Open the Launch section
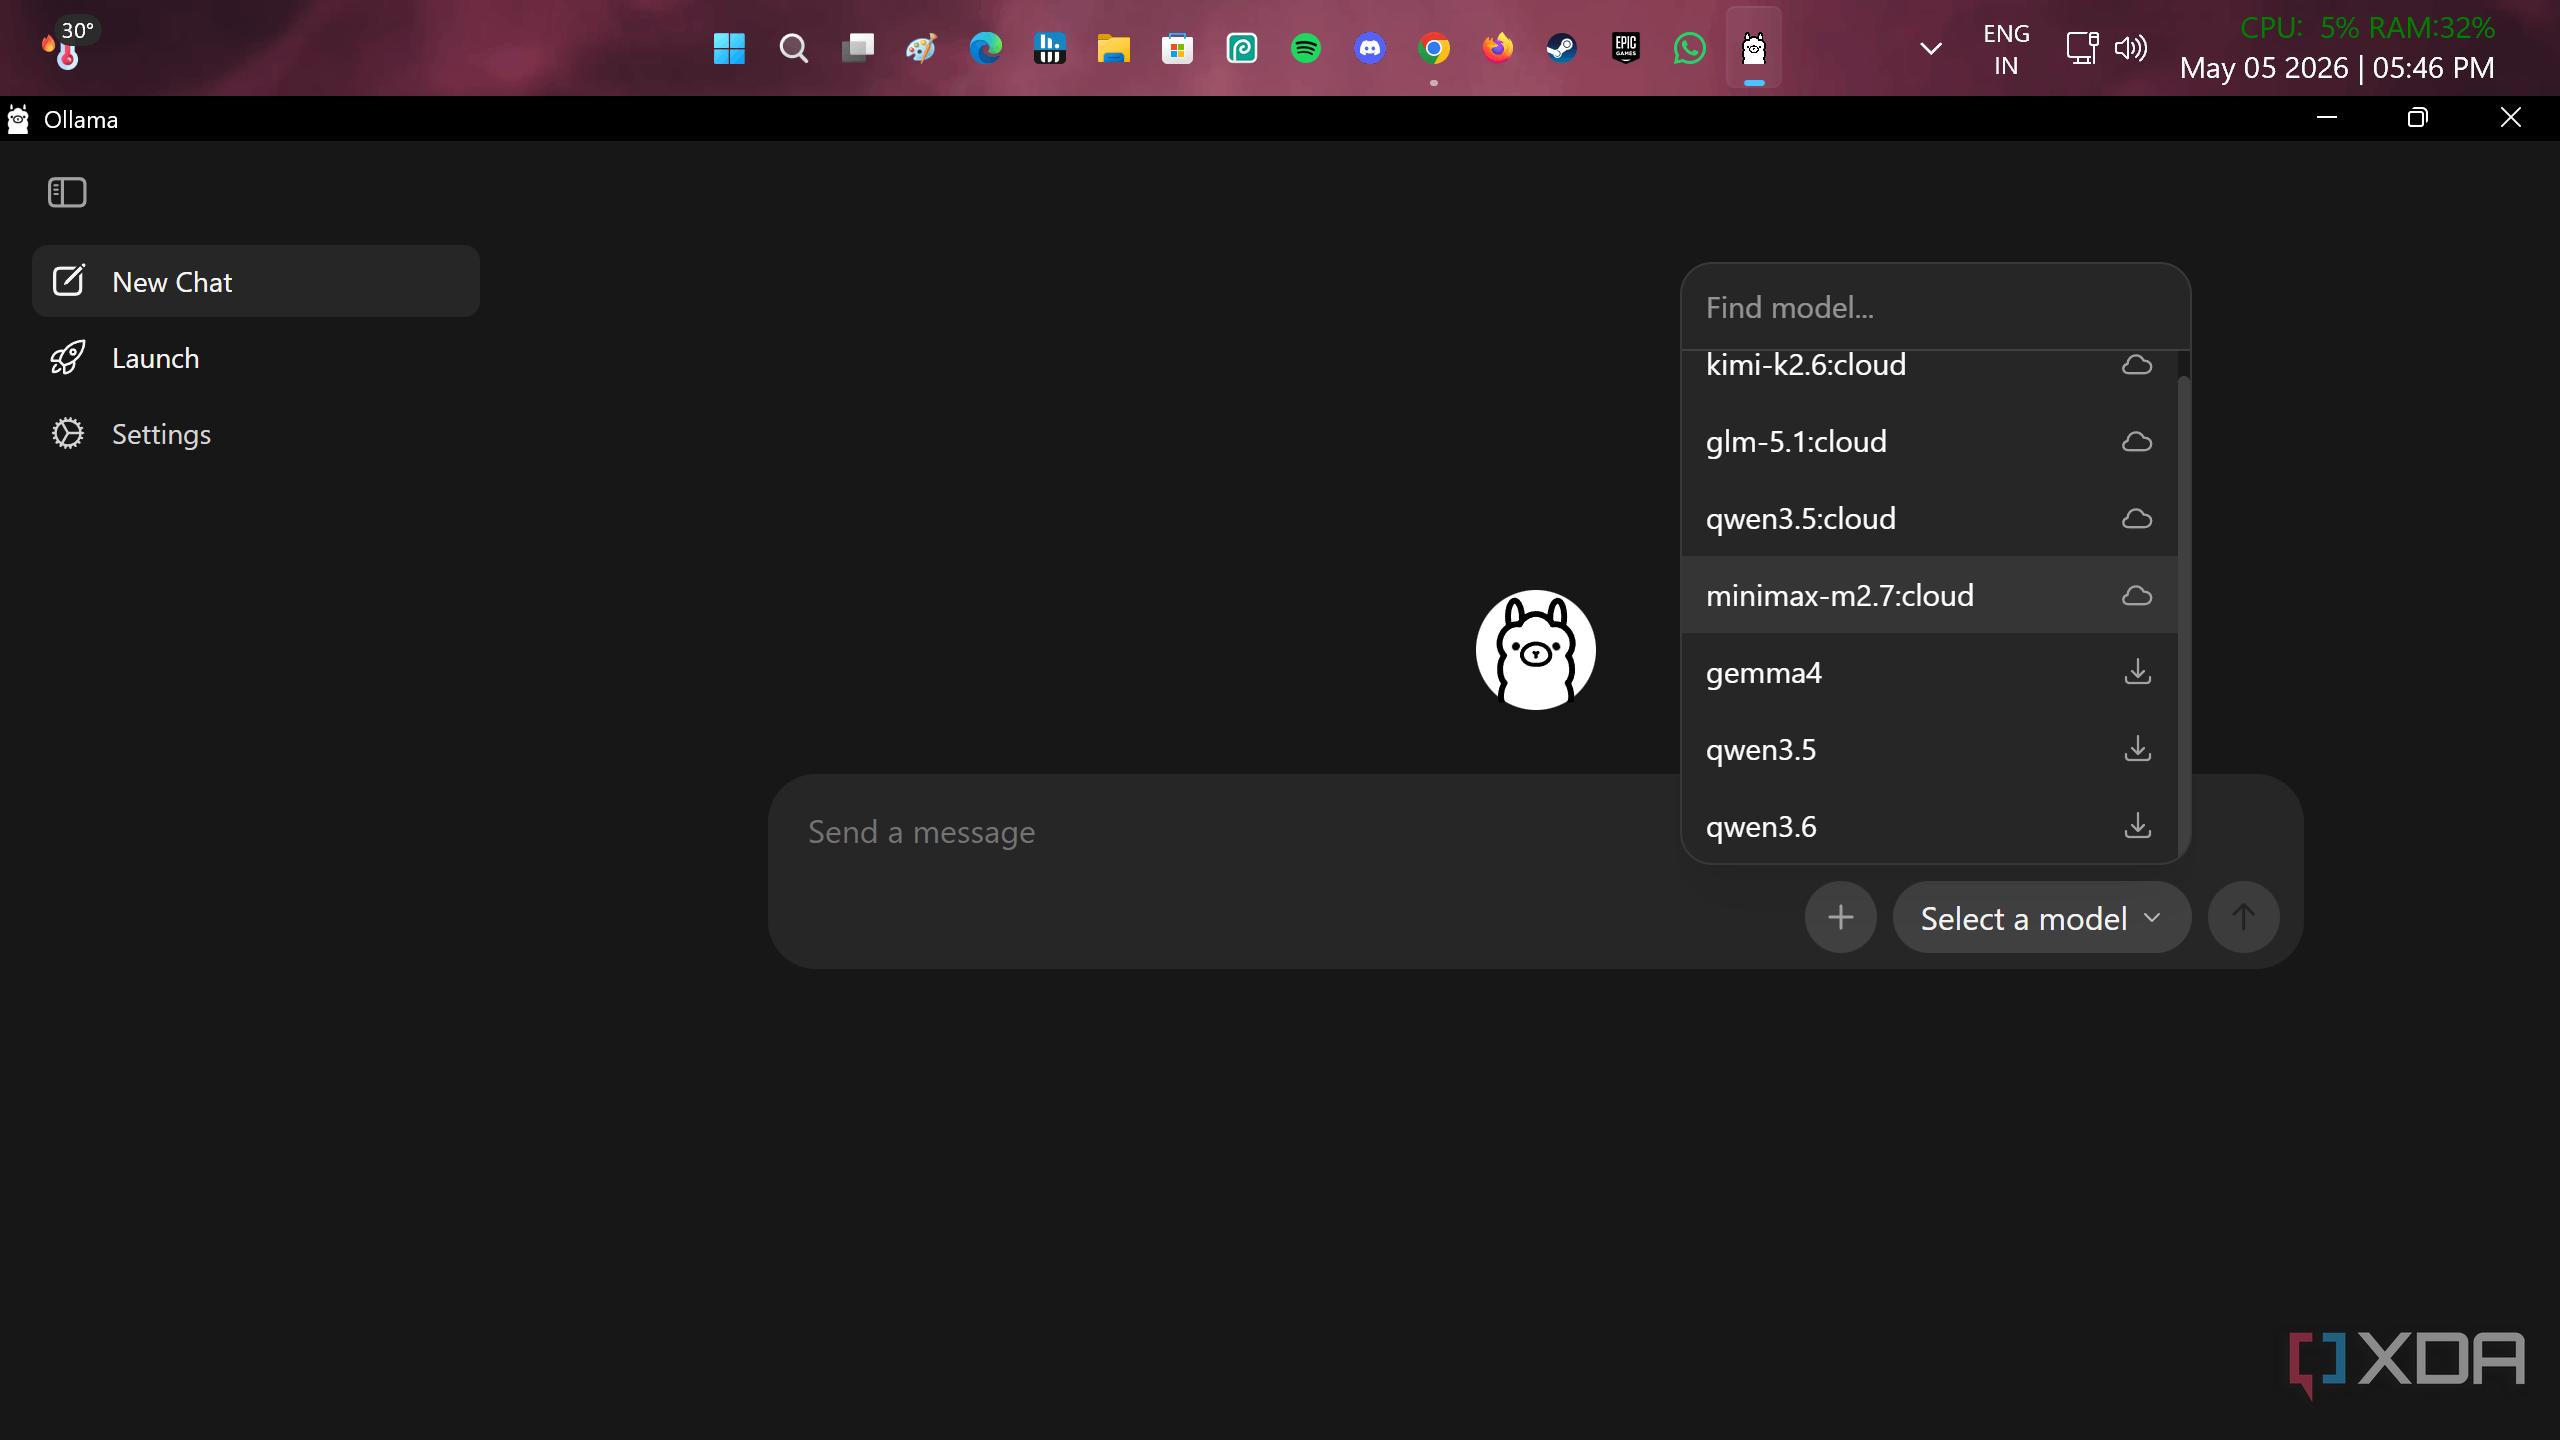 256,358
